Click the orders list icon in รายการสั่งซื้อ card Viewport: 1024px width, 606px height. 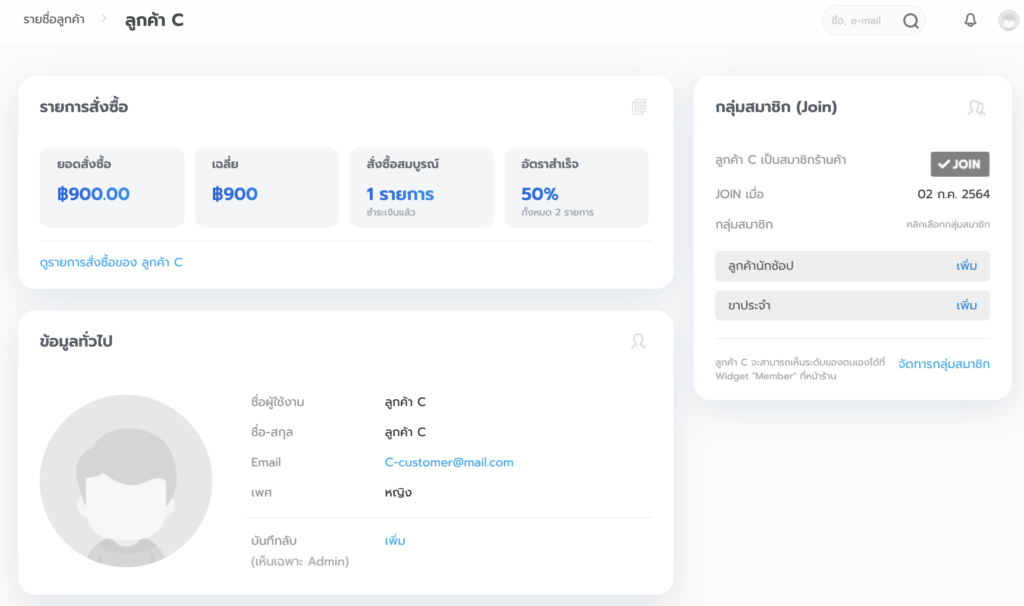tap(639, 107)
